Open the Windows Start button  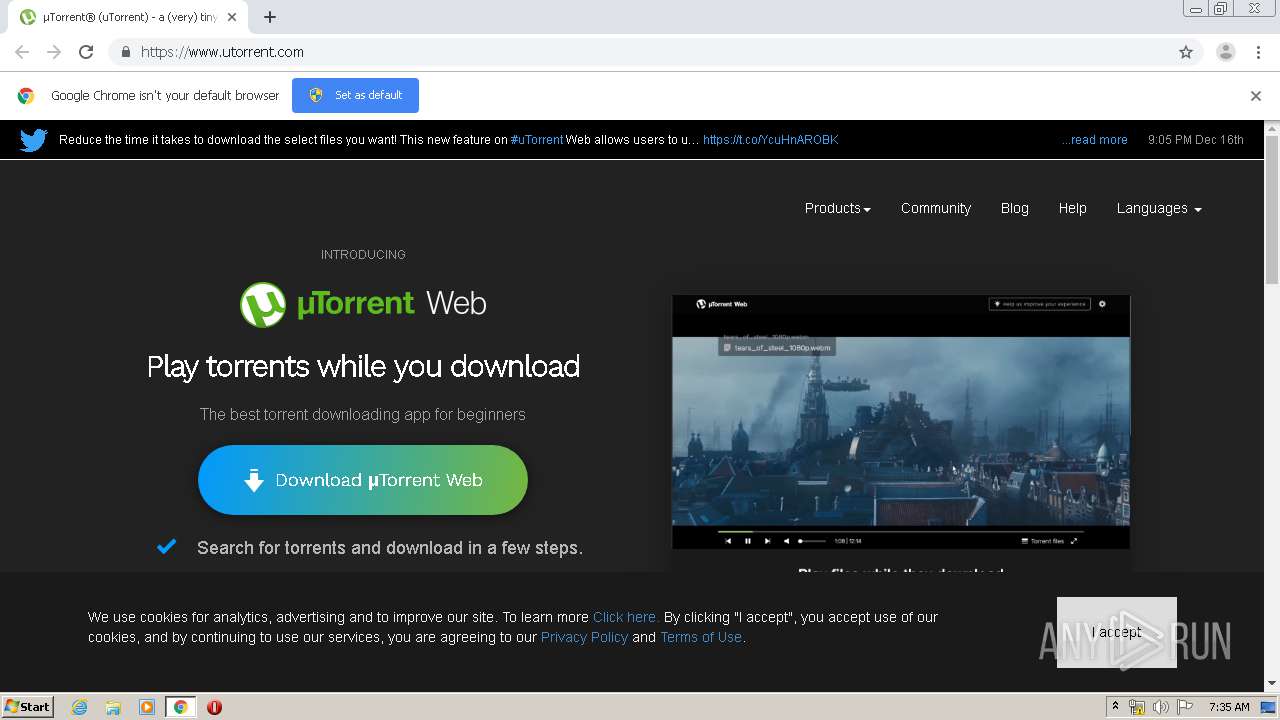[x=28, y=707]
